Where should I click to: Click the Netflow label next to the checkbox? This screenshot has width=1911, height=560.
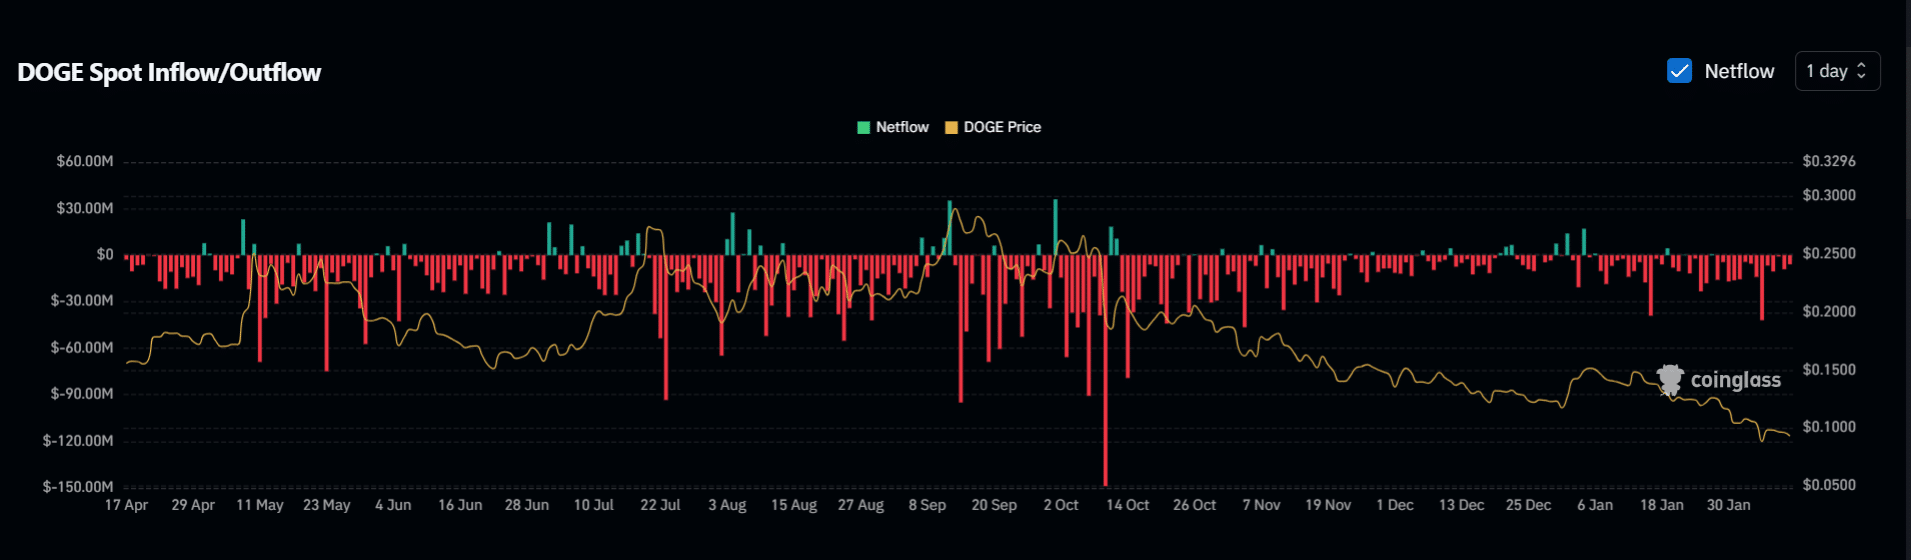1739,71
